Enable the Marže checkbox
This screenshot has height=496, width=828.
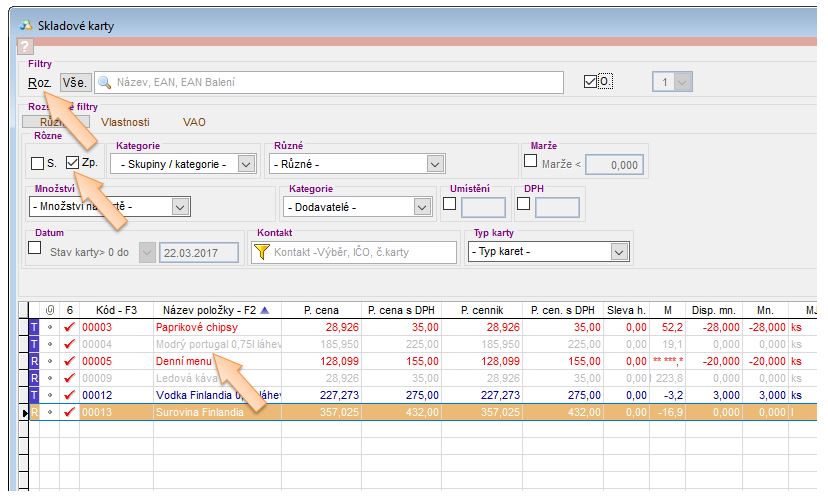point(531,160)
